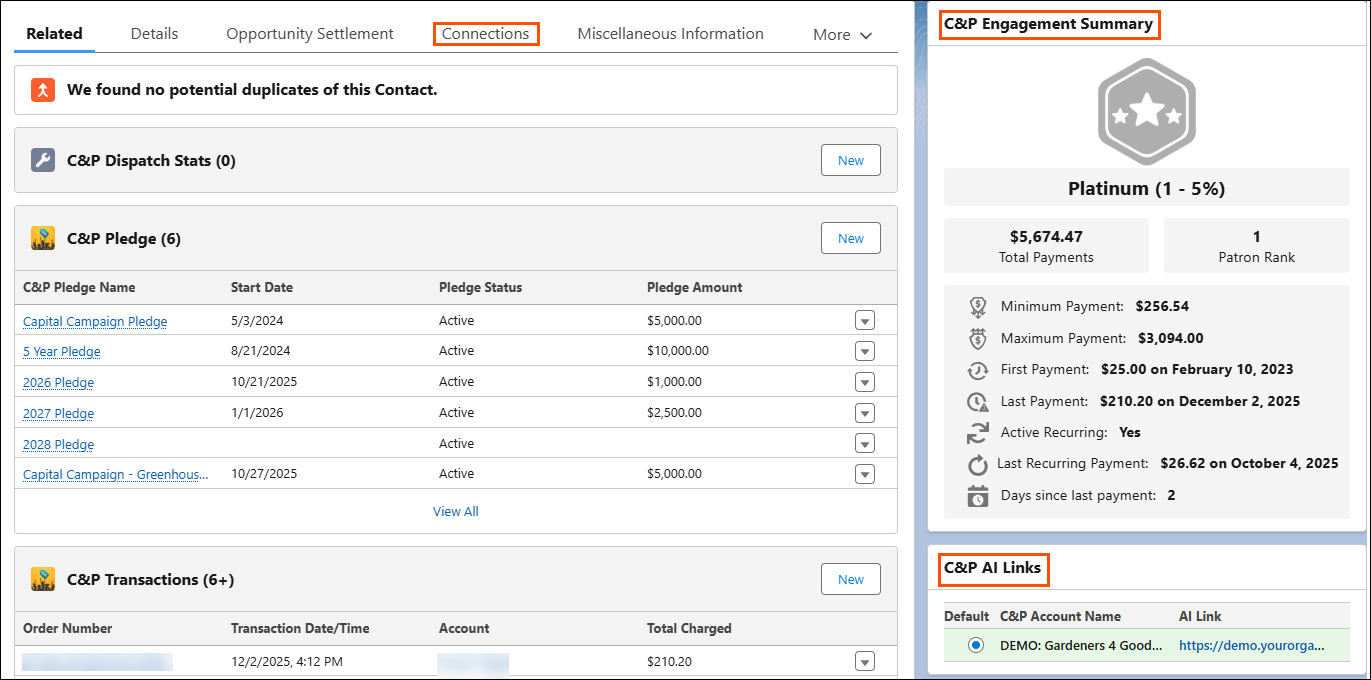
Task: Click the 10/21/2025 start date cell
Action: pos(264,382)
